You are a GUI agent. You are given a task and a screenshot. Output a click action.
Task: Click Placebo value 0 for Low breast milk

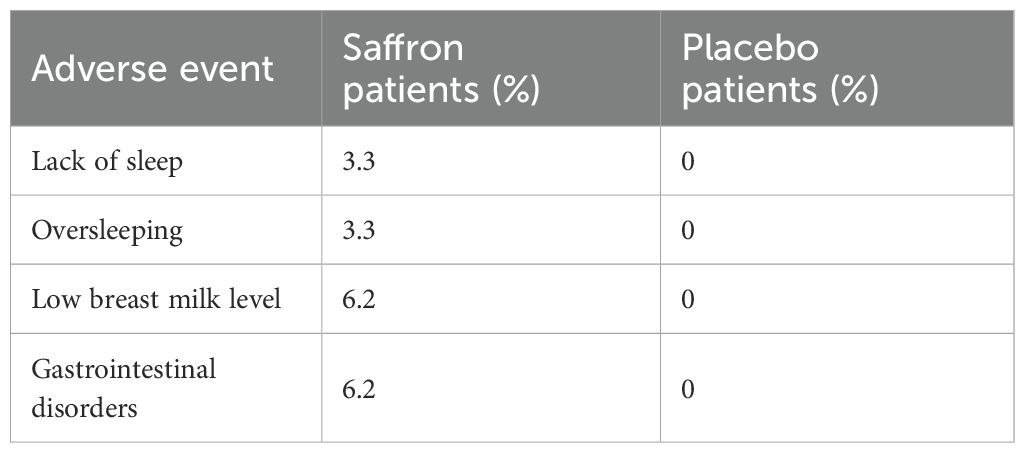tap(687, 299)
